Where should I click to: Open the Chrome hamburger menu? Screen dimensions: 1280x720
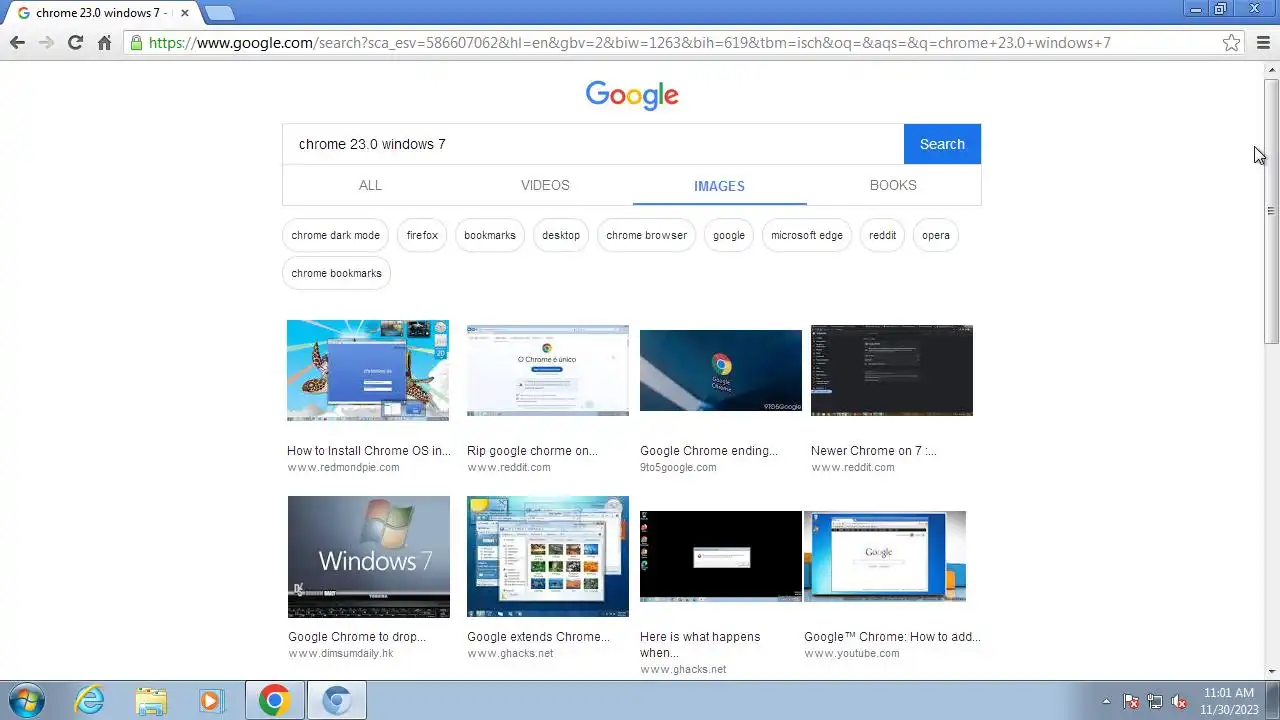(x=1263, y=42)
